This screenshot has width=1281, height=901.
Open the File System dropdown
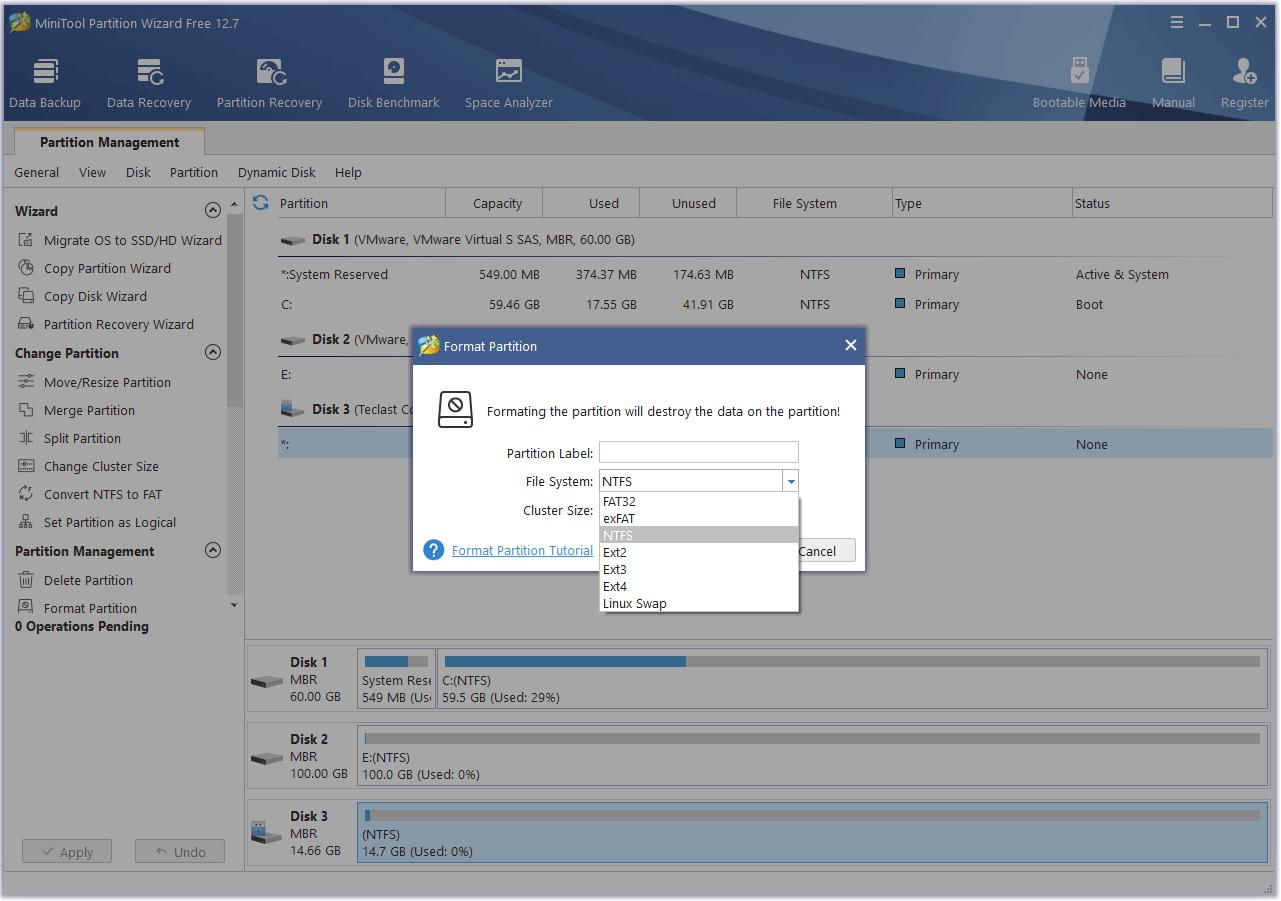[790, 481]
